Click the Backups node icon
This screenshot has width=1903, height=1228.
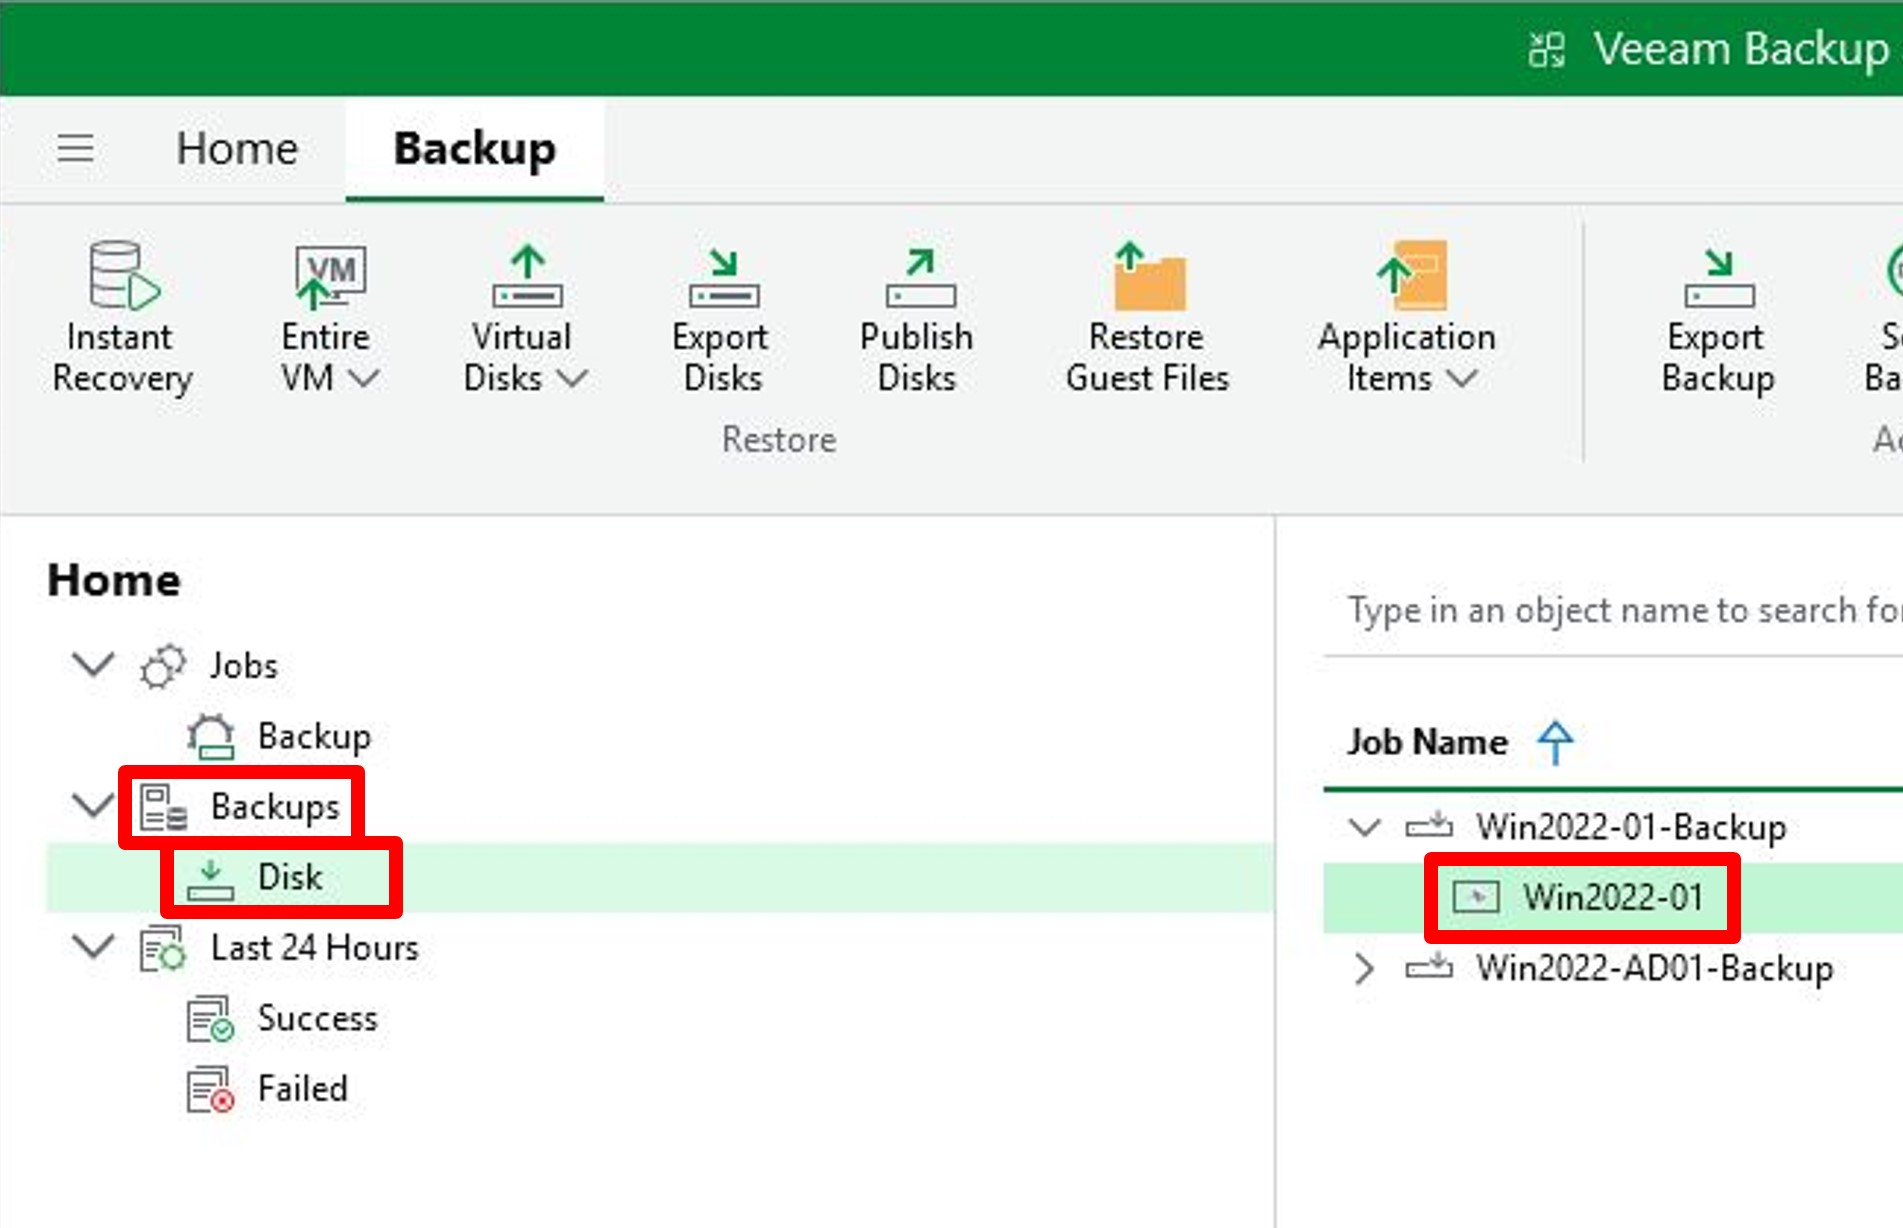163,807
